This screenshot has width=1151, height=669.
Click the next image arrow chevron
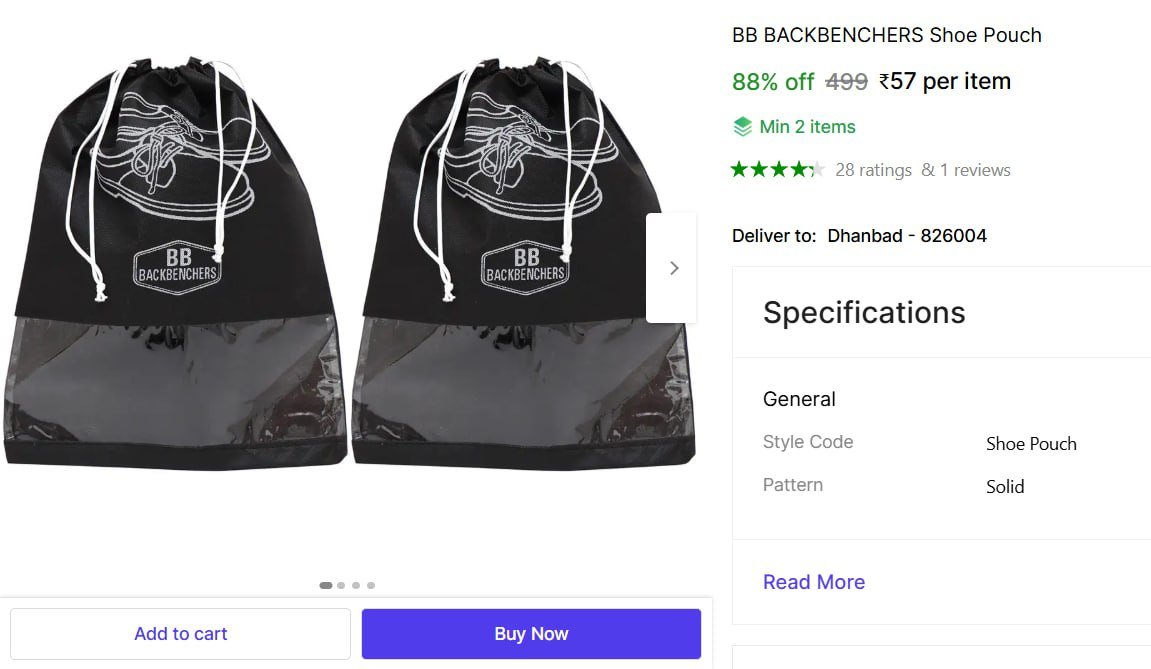(673, 268)
